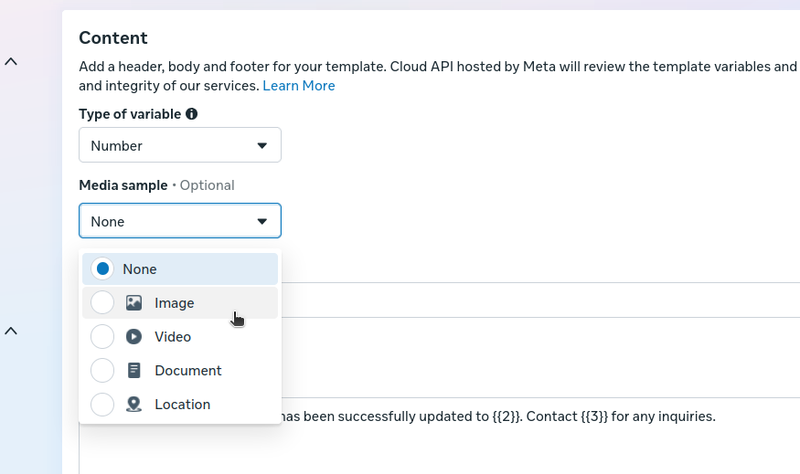The width and height of the screenshot is (800, 474).
Task: Click the map pin icon in the Location option
Action: tap(134, 404)
